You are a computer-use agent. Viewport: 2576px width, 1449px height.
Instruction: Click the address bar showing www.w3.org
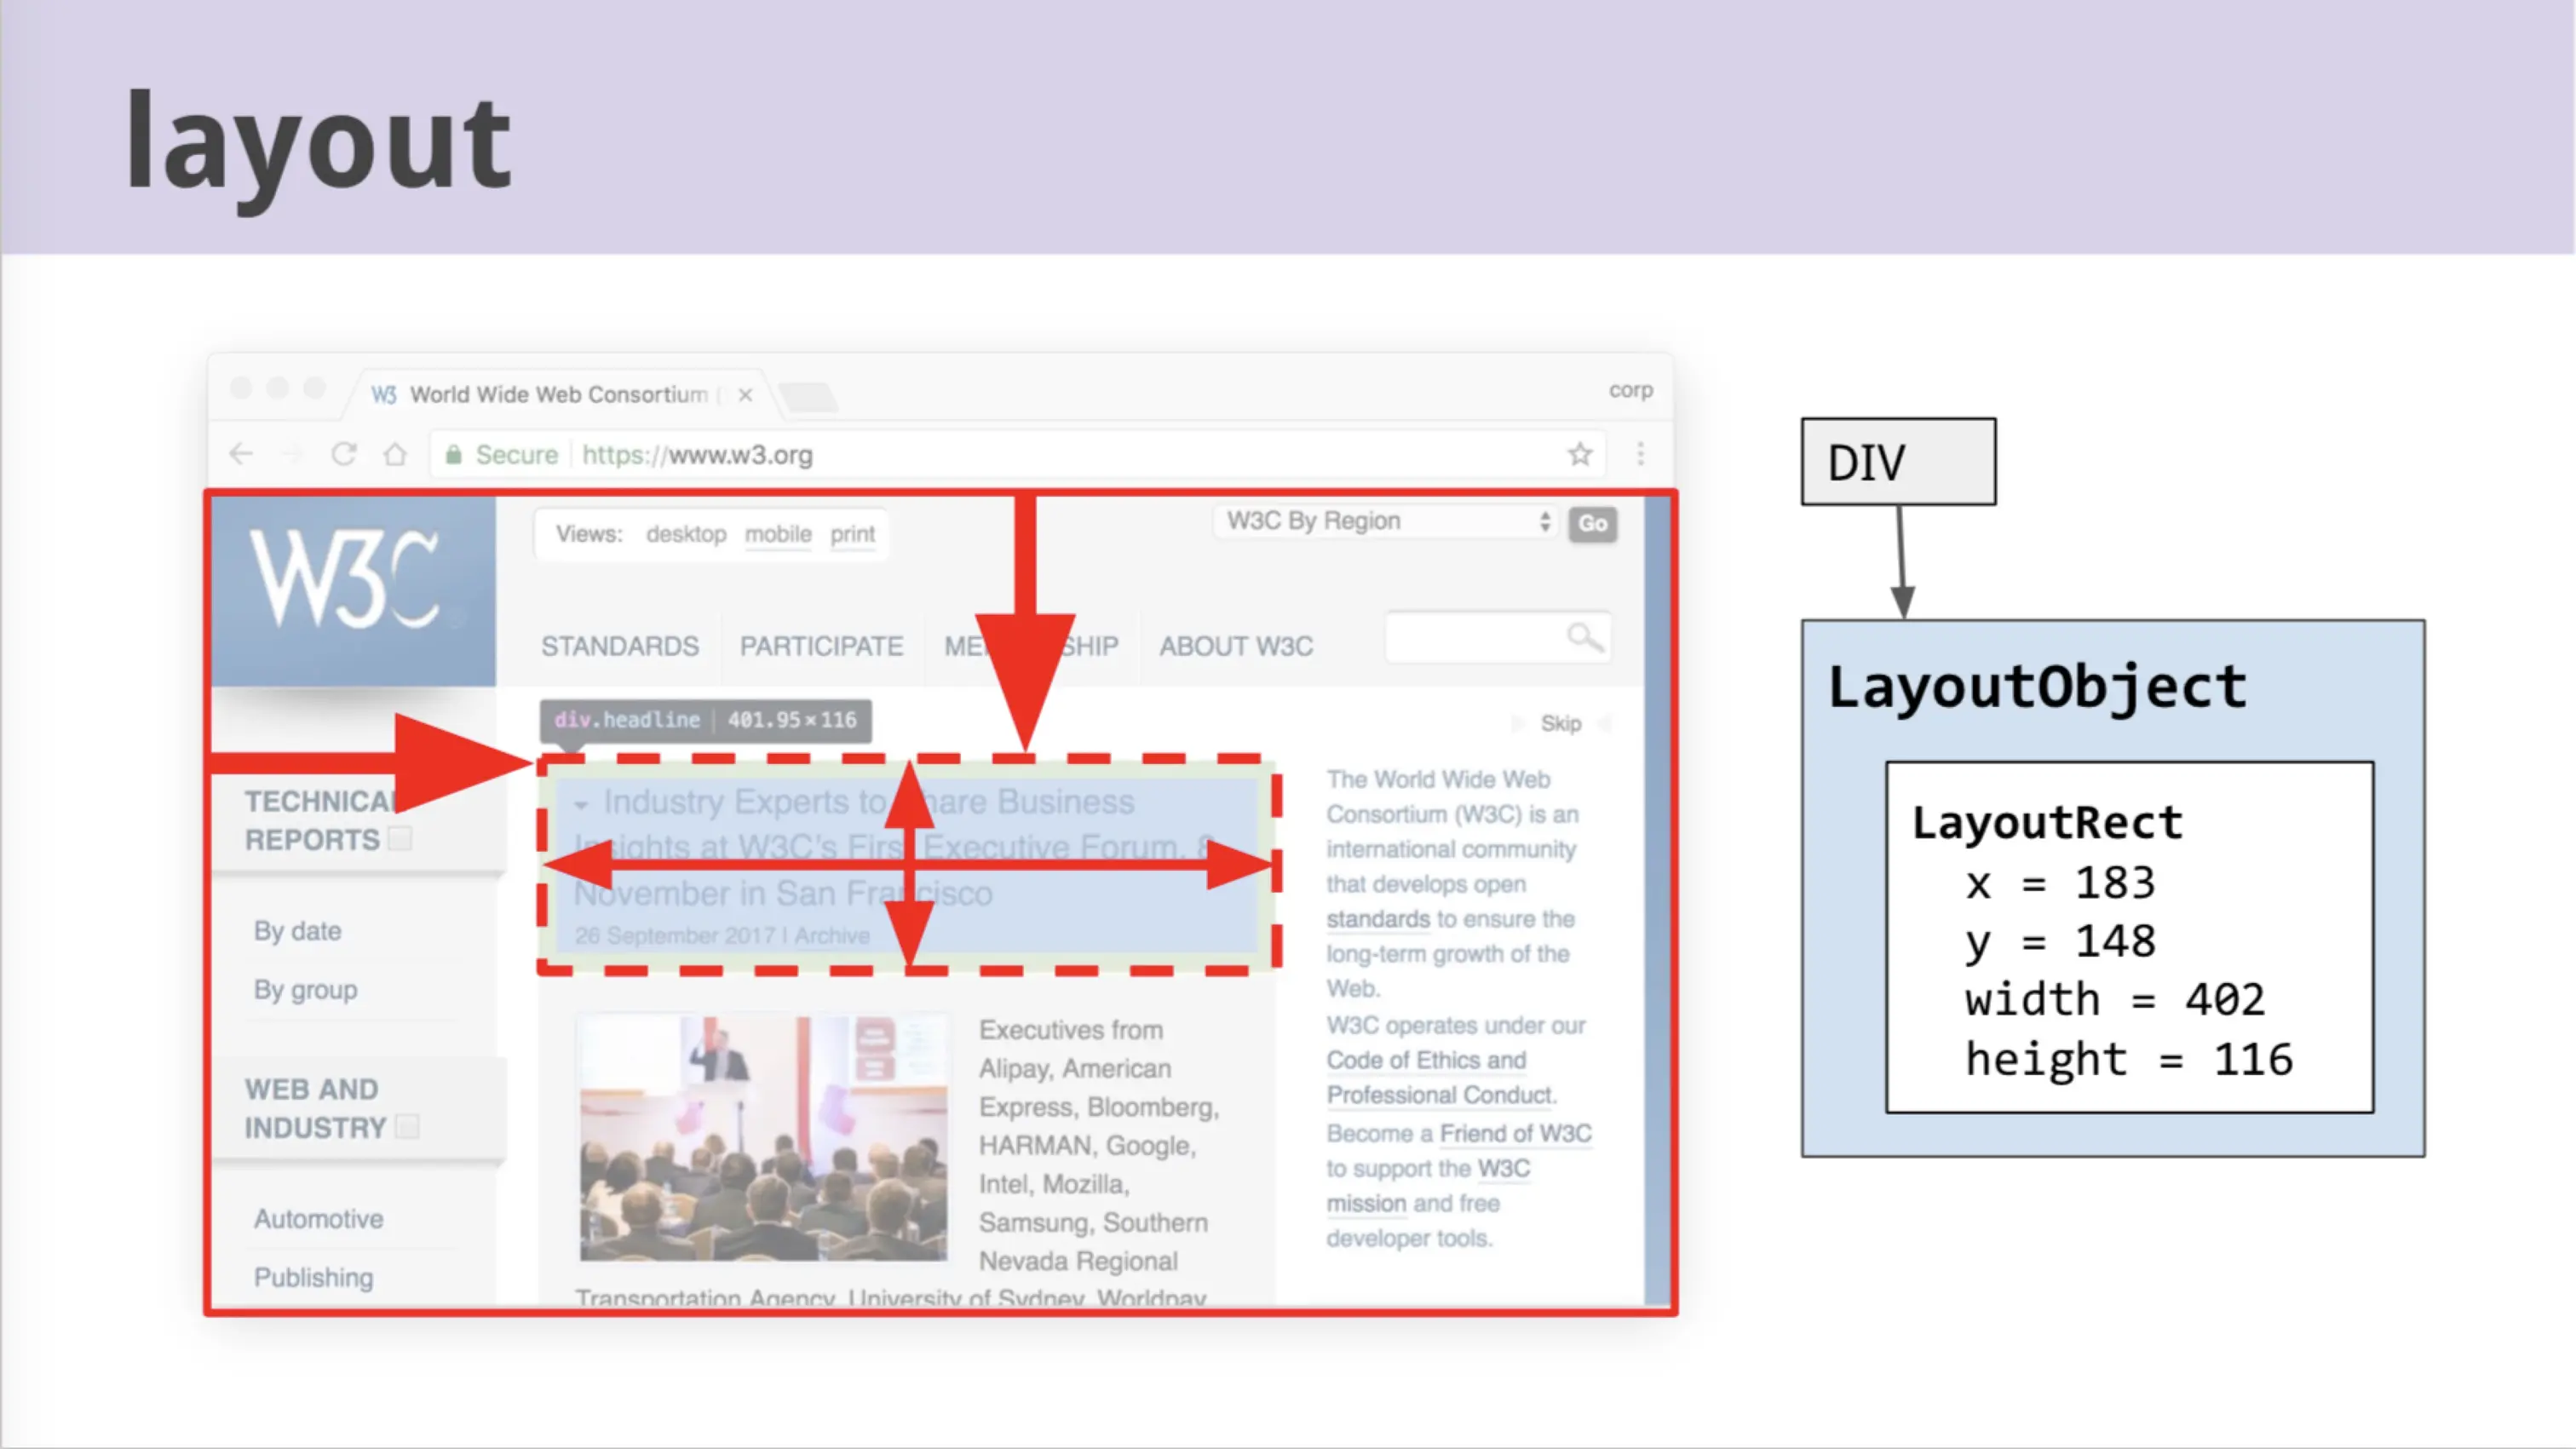pyautogui.click(x=1018, y=455)
